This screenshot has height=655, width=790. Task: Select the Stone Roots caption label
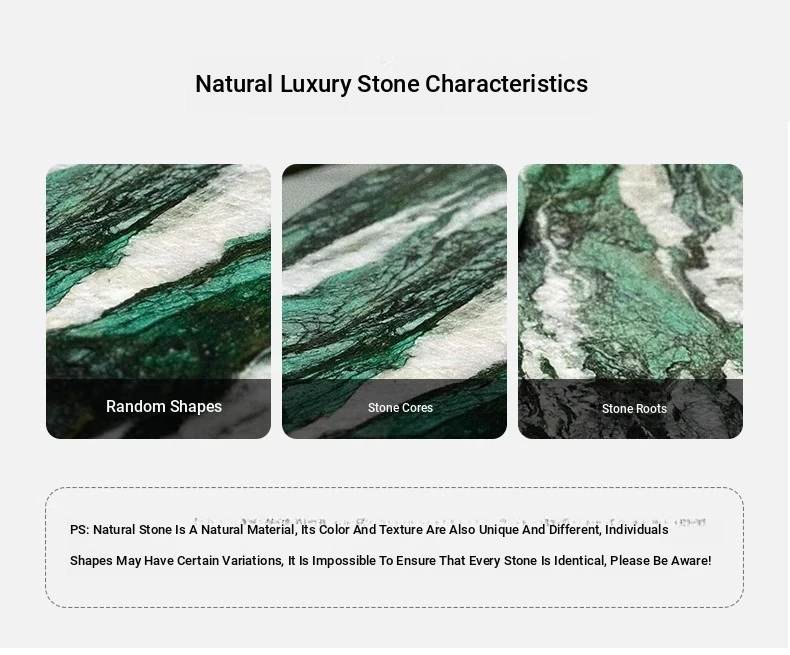point(634,409)
